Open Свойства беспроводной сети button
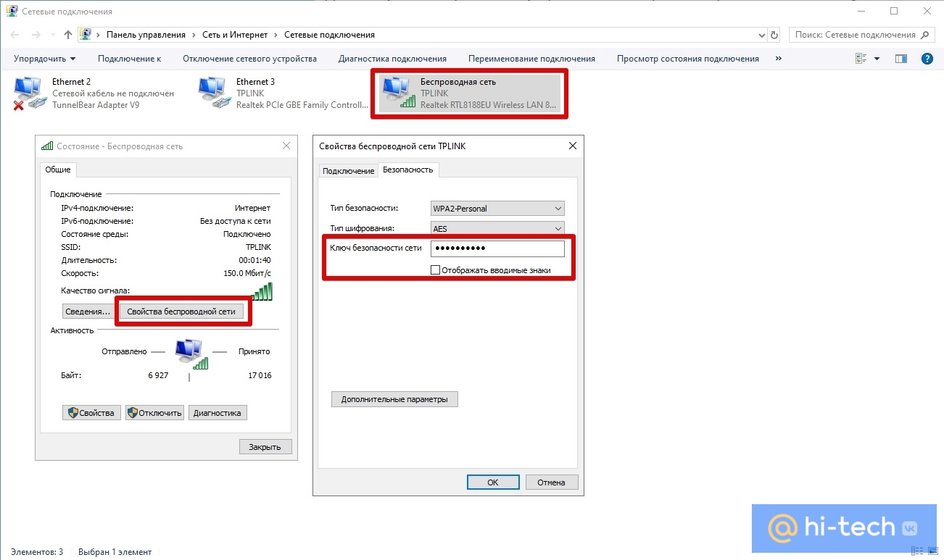The height and width of the screenshot is (560, 944). (181, 311)
